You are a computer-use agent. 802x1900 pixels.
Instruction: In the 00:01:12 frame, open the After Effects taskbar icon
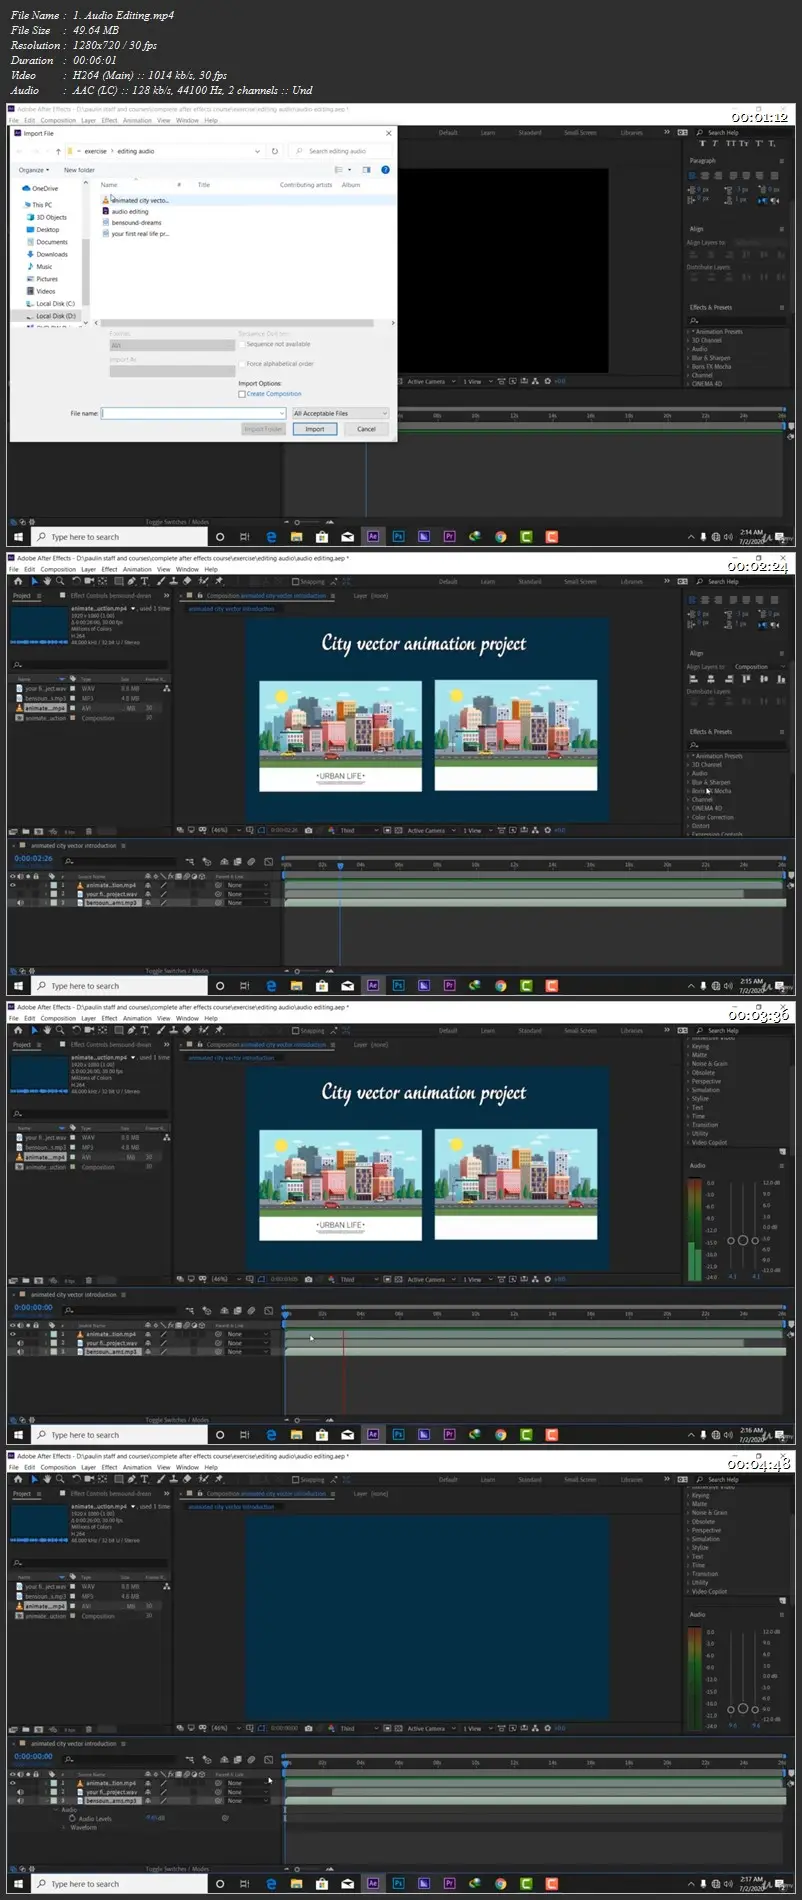point(373,537)
